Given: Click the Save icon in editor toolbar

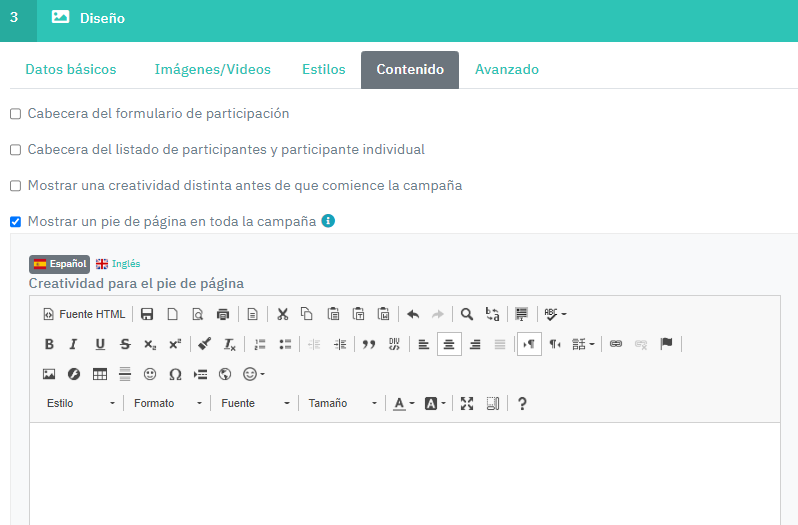Looking at the screenshot, I should pos(147,314).
